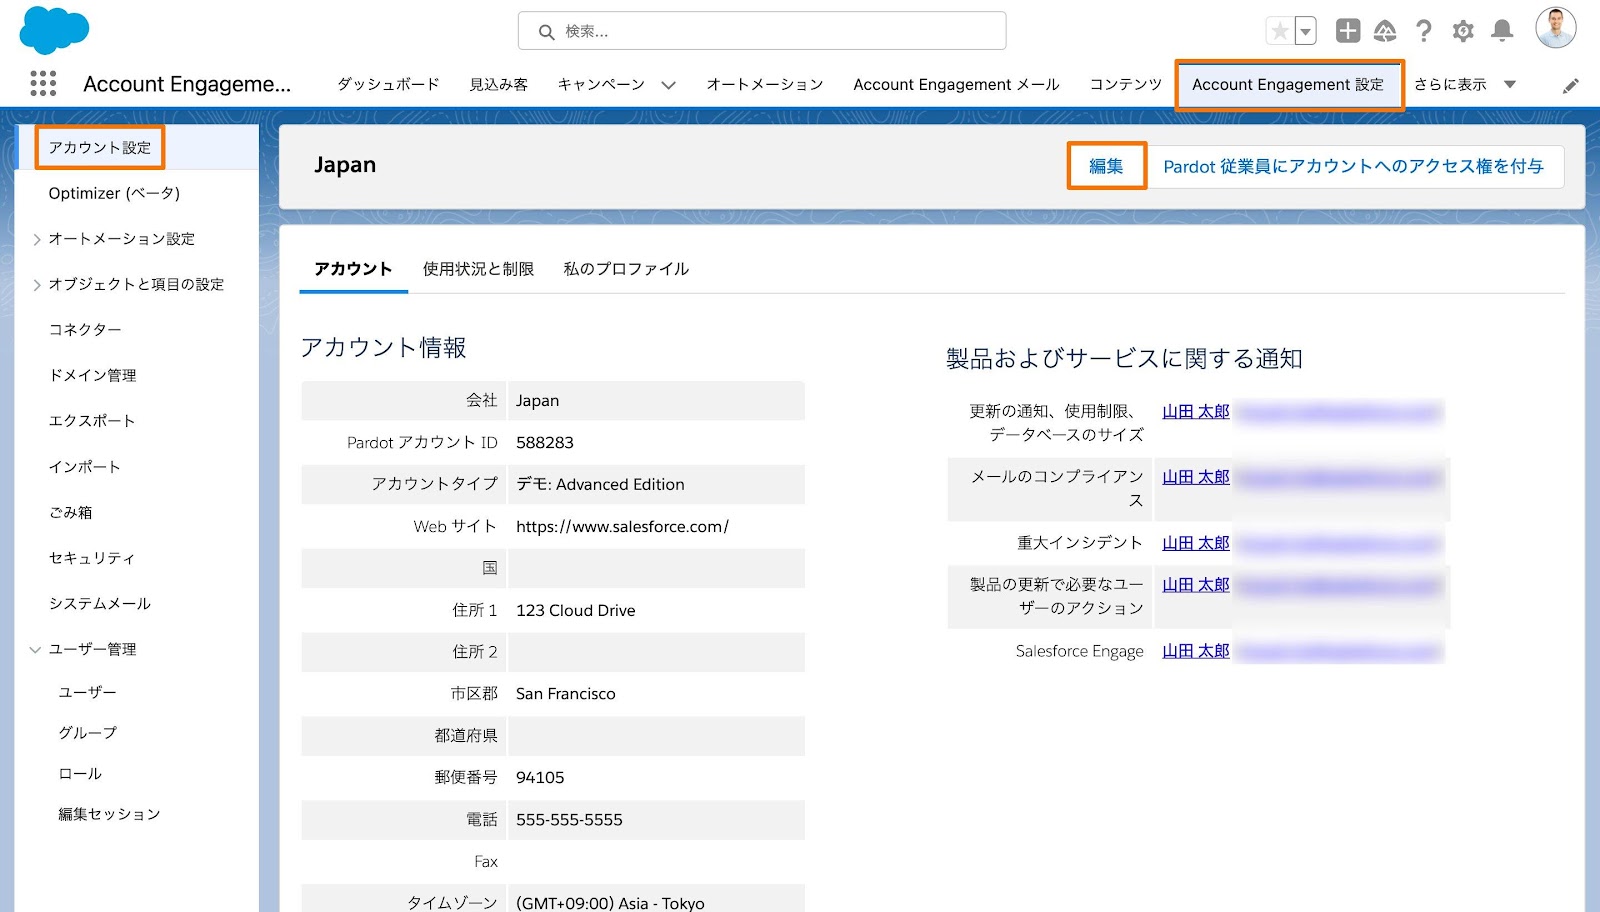This screenshot has height=912, width=1600.
Task: Click the website value https://www.salesforce.com/
Action: 622,527
